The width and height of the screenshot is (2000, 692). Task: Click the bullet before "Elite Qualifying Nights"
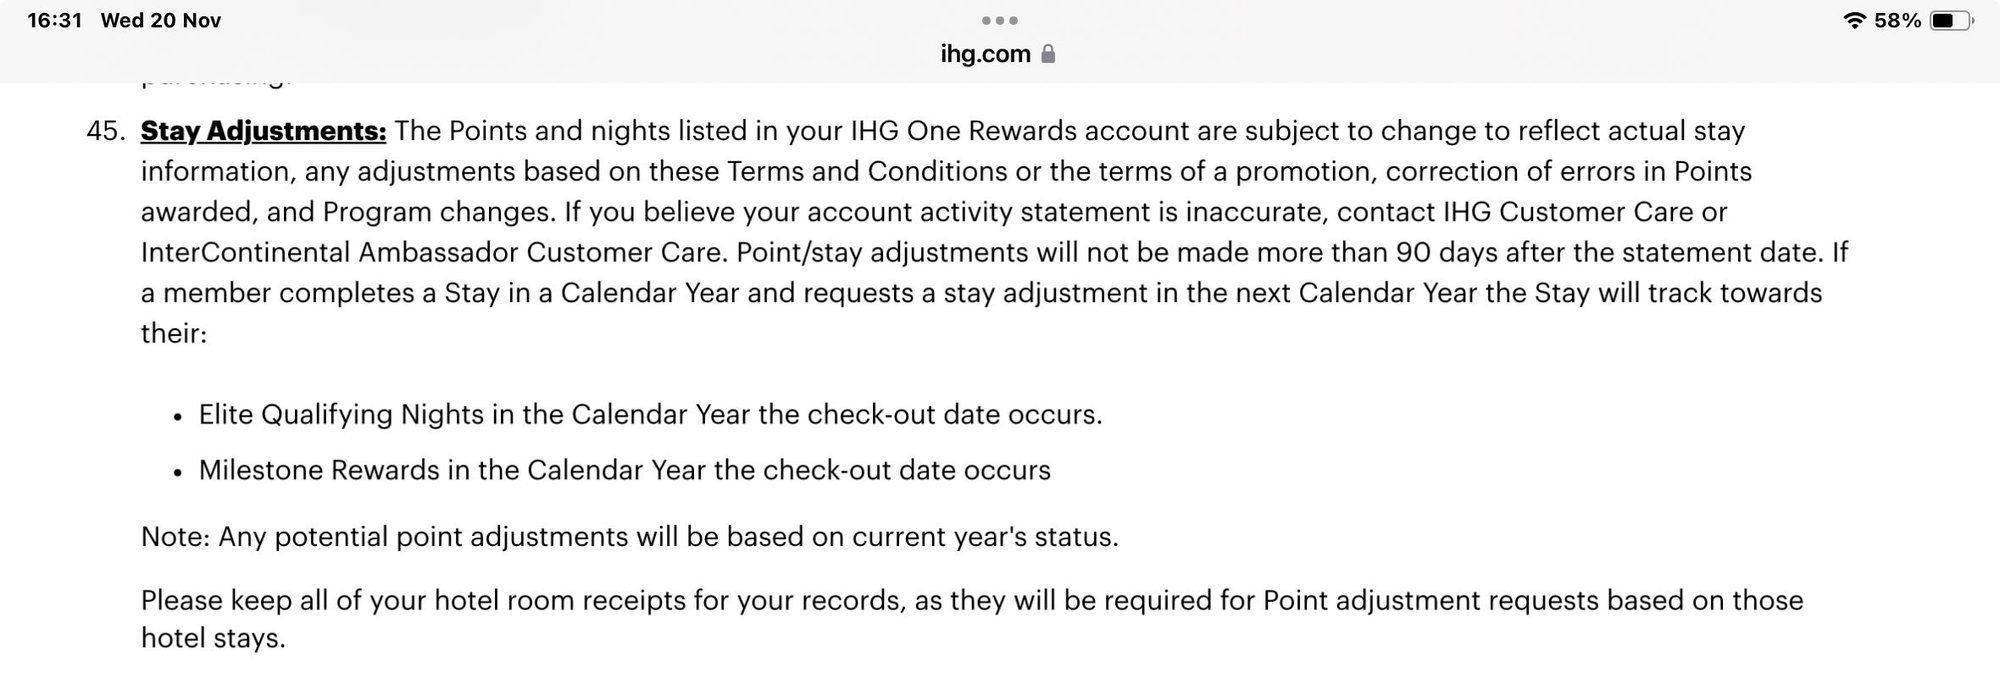177,417
